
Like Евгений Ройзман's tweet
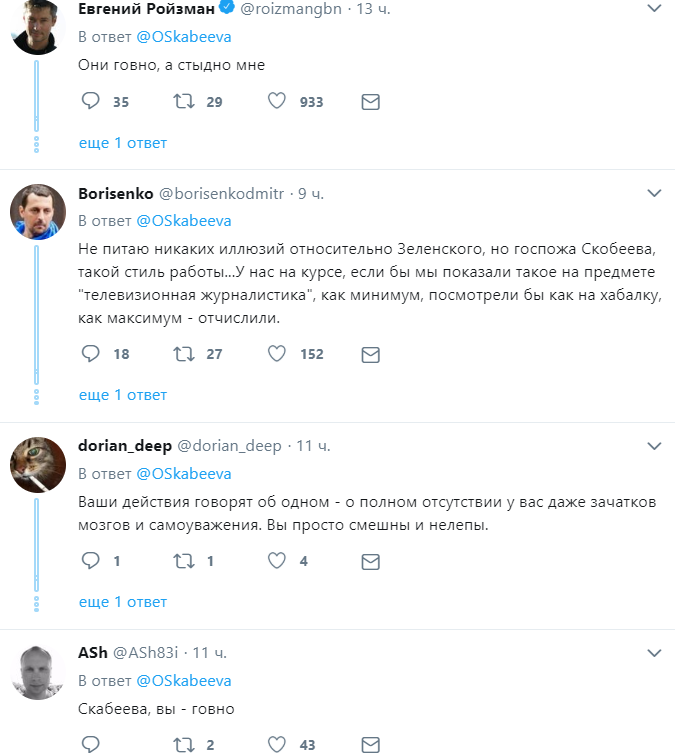278,102
